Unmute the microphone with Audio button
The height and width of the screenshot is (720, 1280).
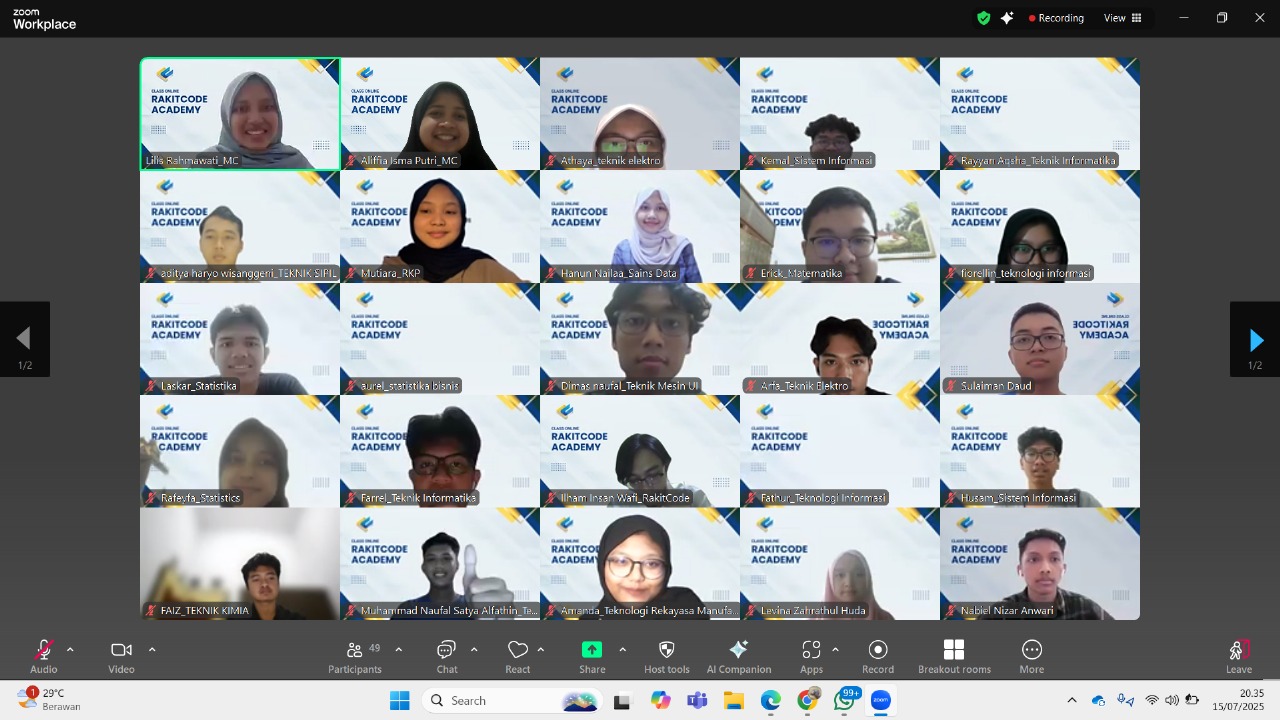pyautogui.click(x=43, y=657)
